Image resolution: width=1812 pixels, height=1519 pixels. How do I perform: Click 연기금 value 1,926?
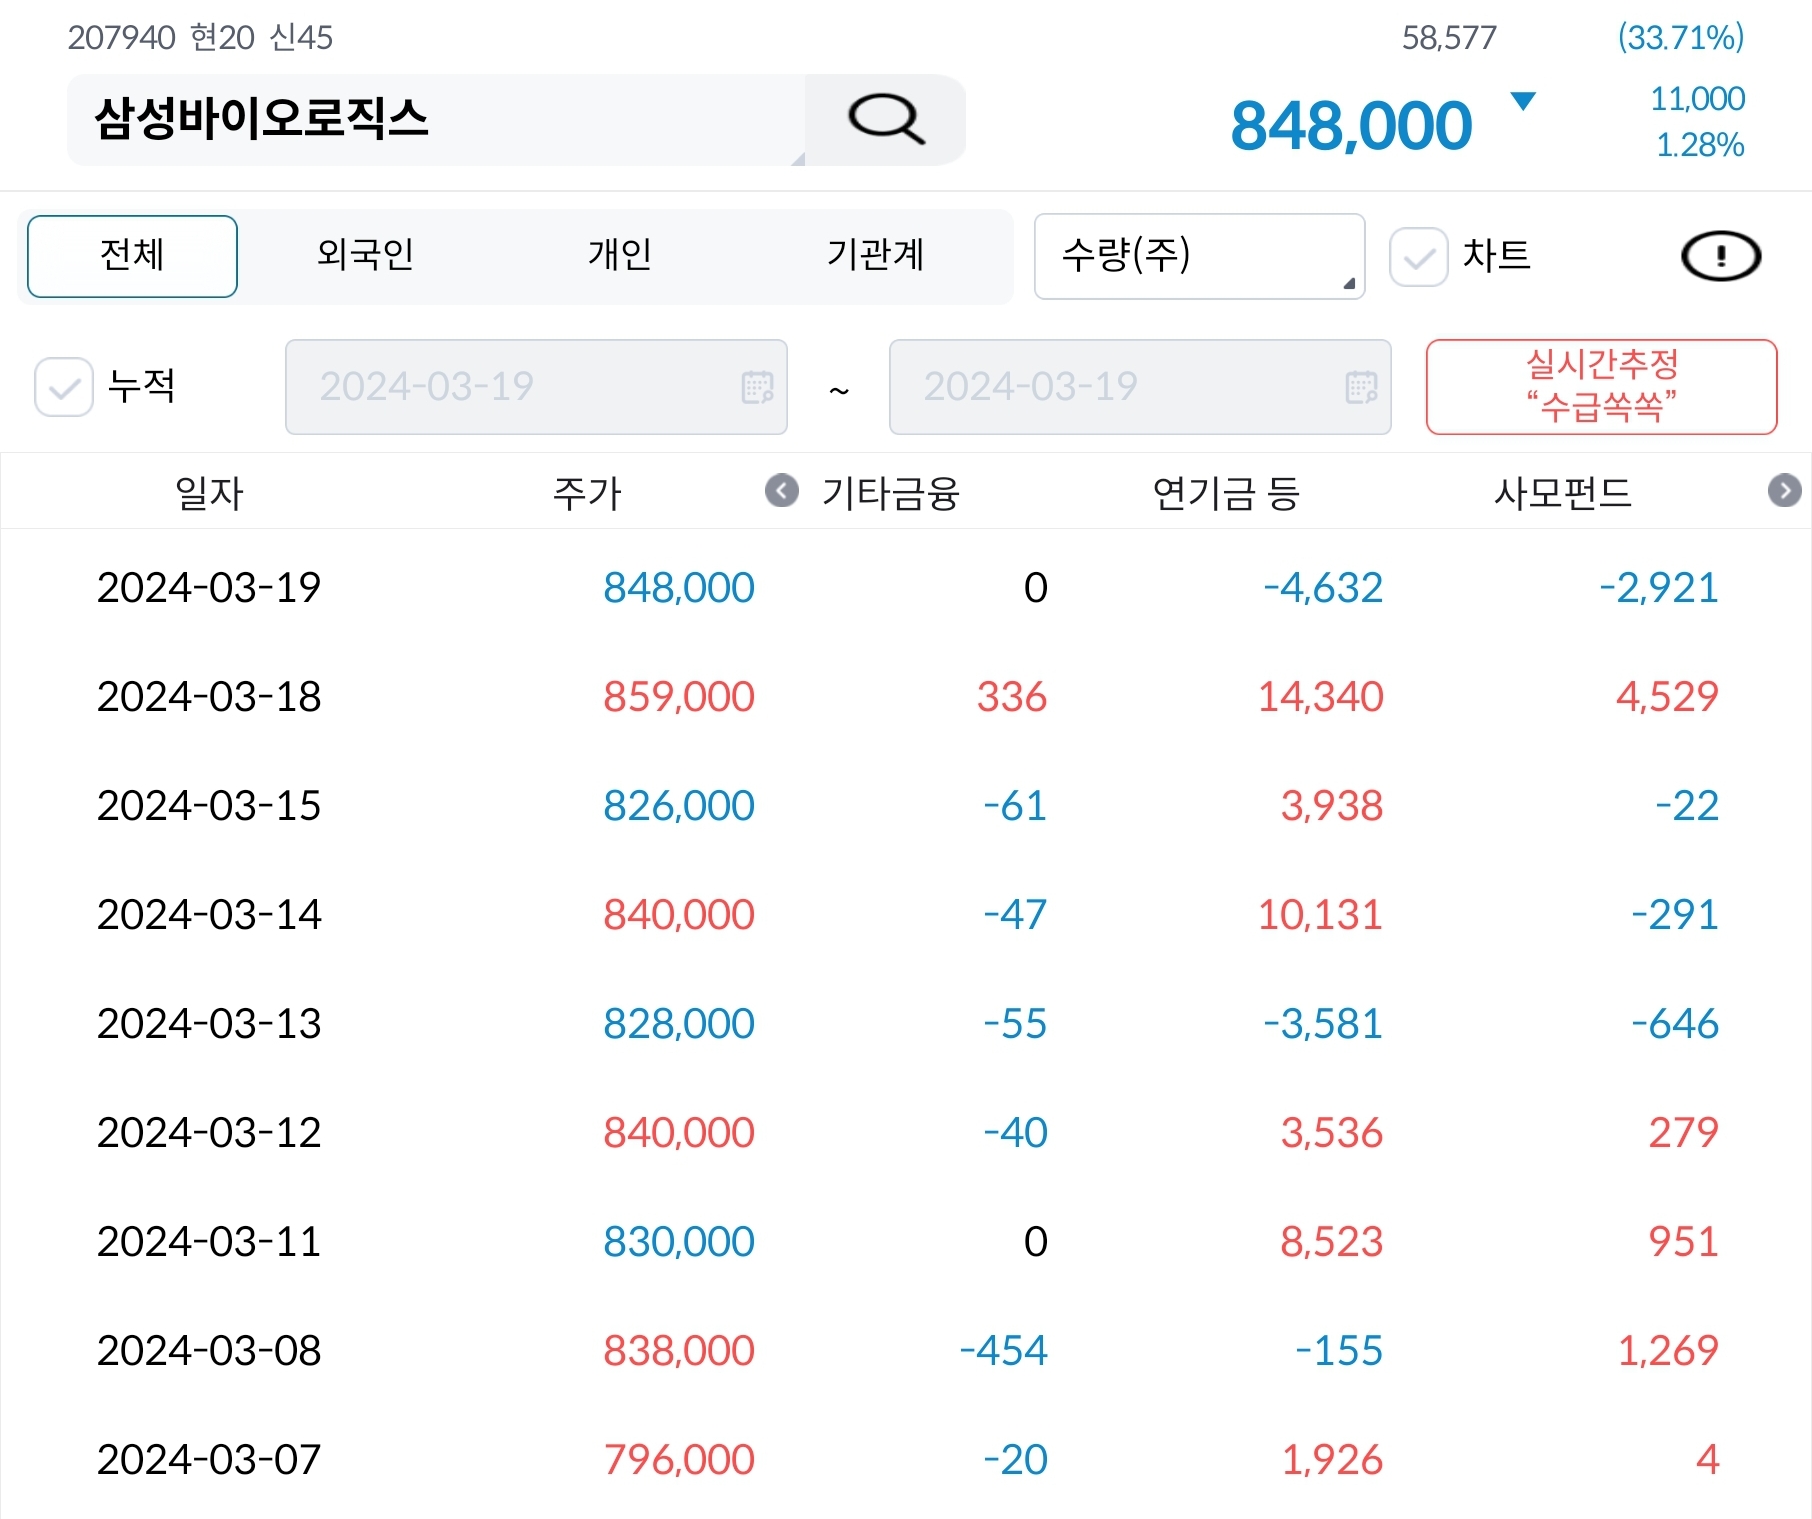click(1333, 1459)
